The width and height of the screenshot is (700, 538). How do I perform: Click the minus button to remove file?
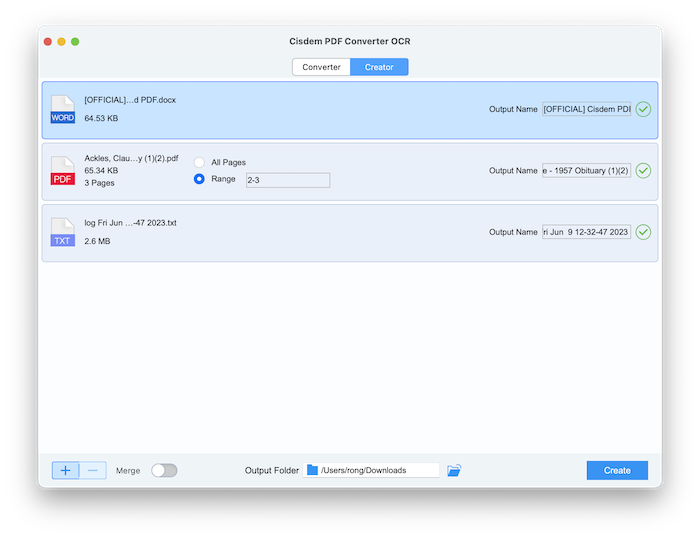point(93,470)
